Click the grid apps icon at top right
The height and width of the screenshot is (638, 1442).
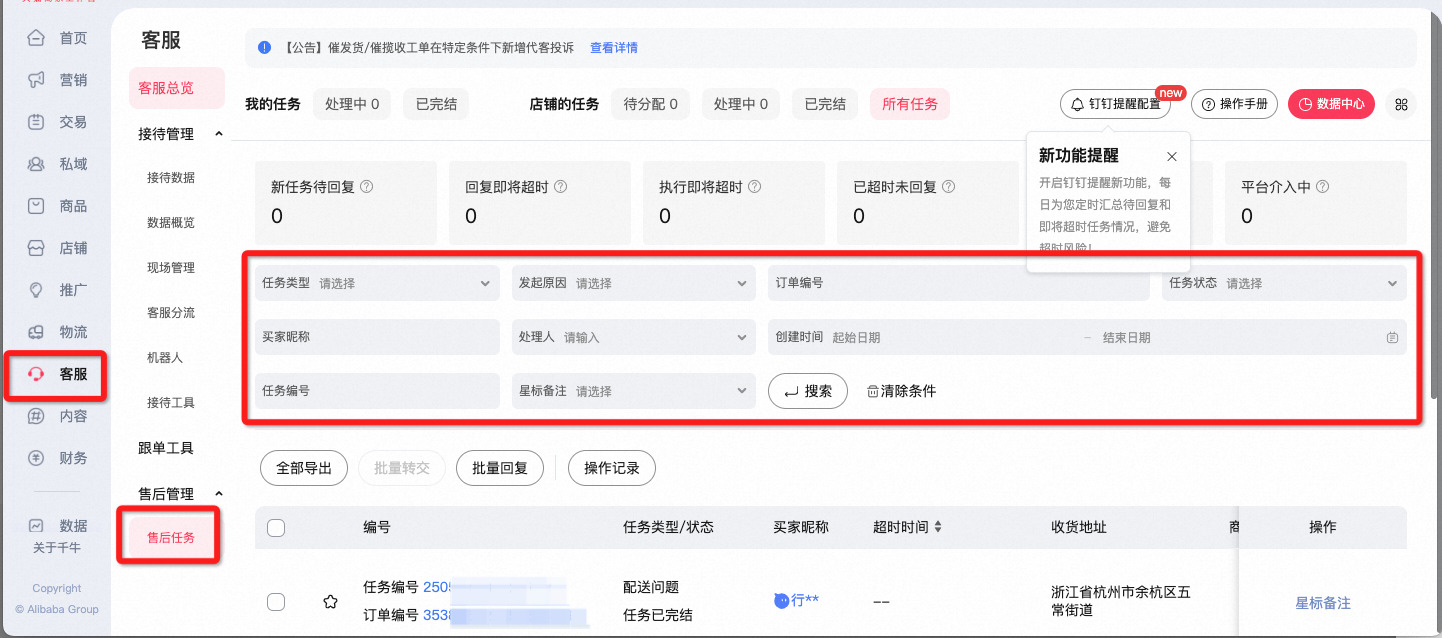pos(1401,104)
